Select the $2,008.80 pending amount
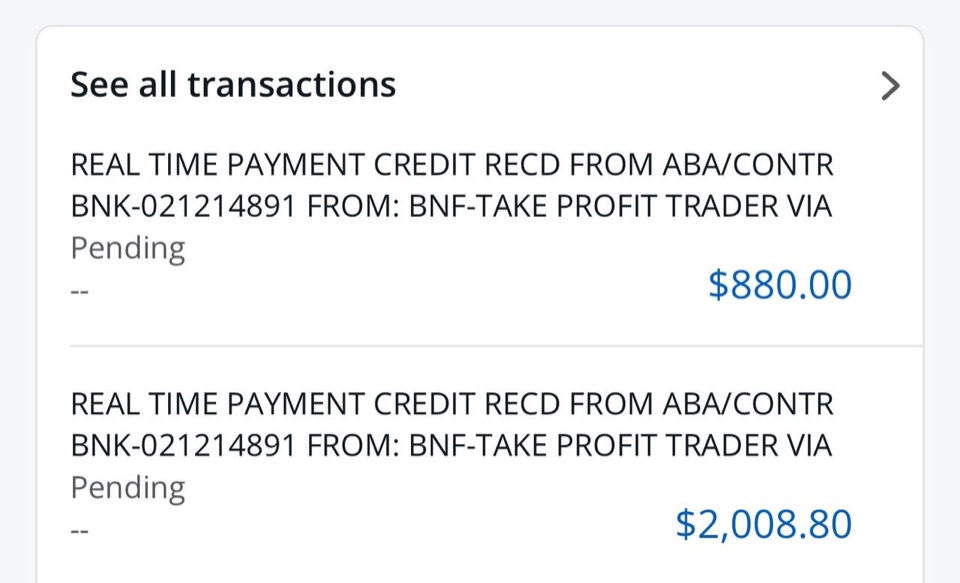The height and width of the screenshot is (583, 960). (763, 524)
